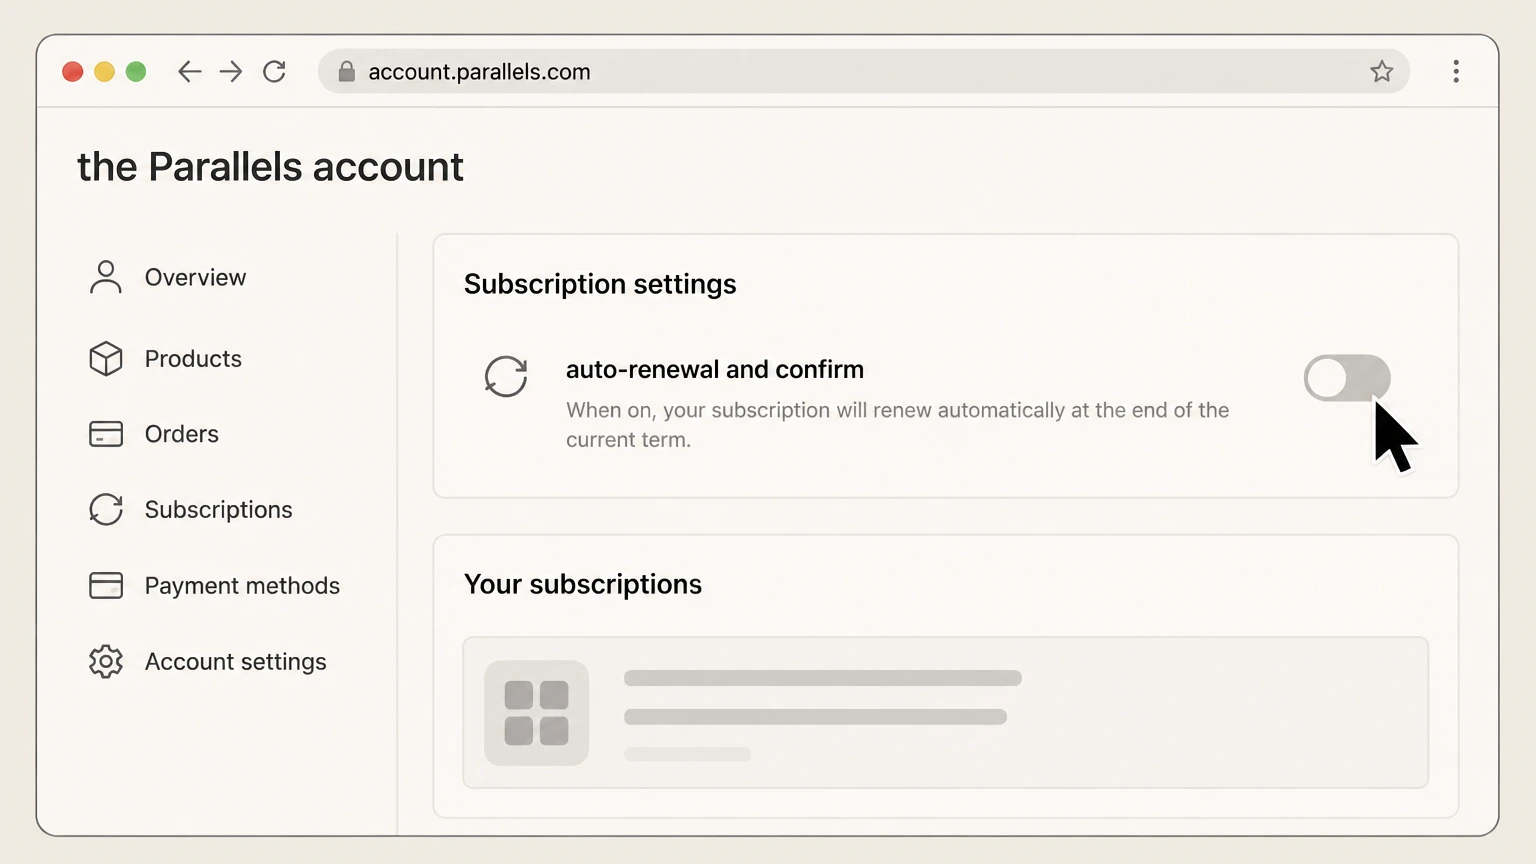Go to Products in the sidebar
The image size is (1536, 864).
point(193,358)
